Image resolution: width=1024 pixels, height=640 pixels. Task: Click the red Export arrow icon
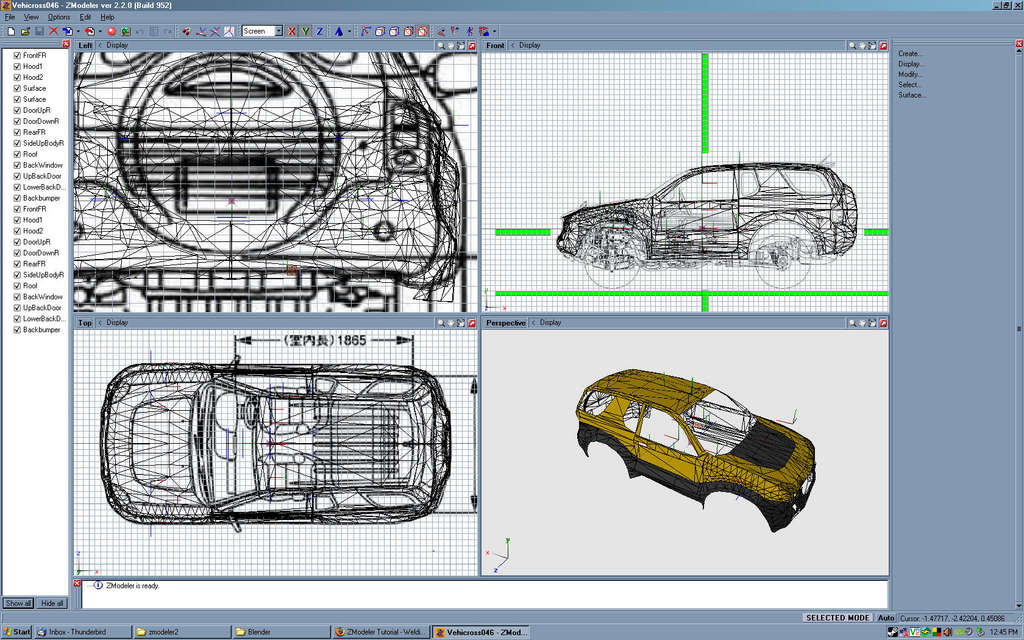[89, 31]
